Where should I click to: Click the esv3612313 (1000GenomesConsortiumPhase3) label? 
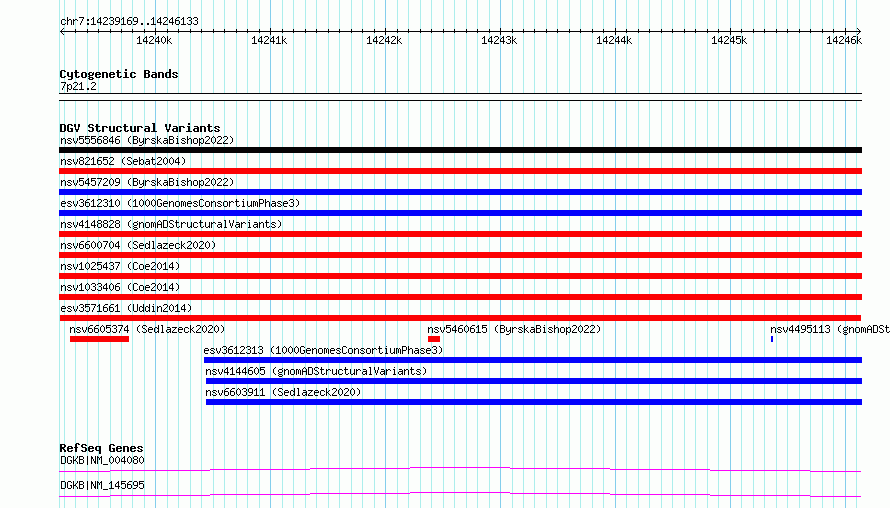(x=324, y=350)
